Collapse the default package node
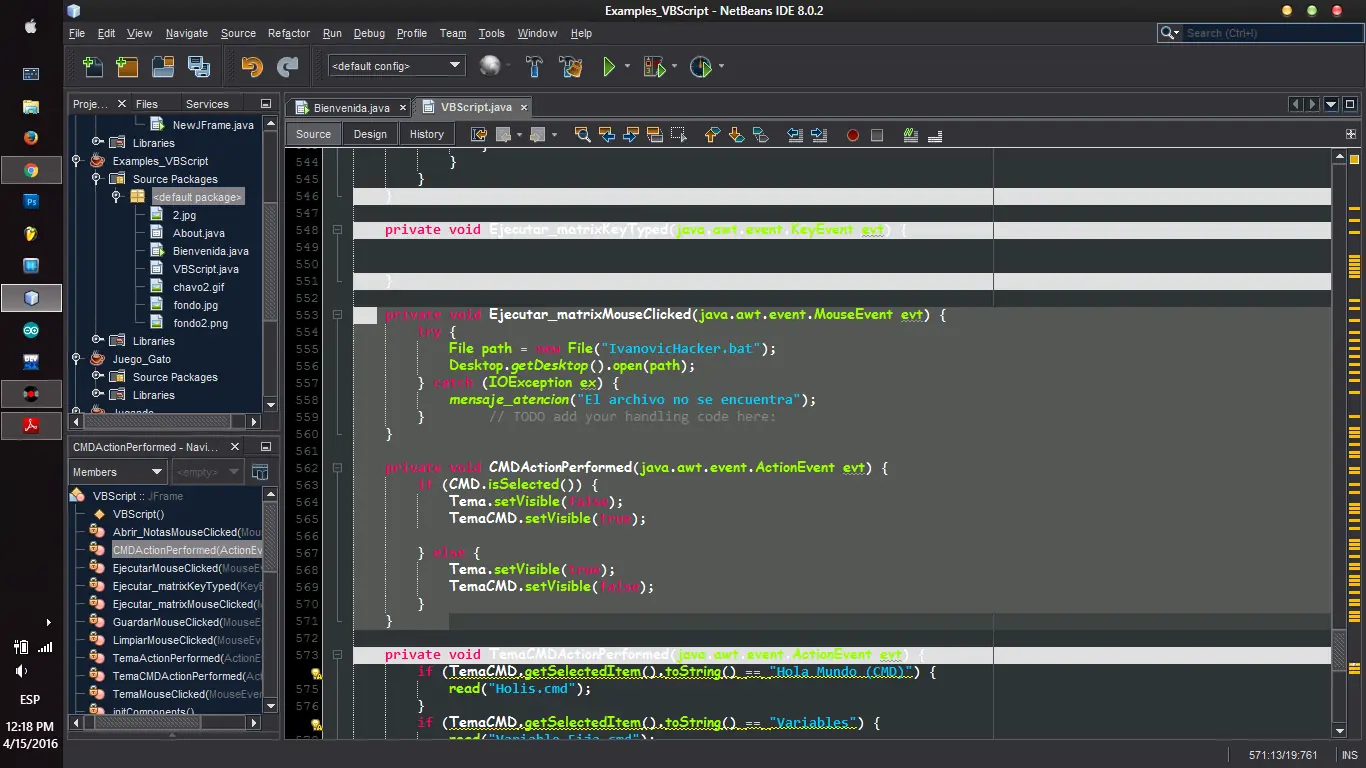The image size is (1366, 768). (116, 196)
